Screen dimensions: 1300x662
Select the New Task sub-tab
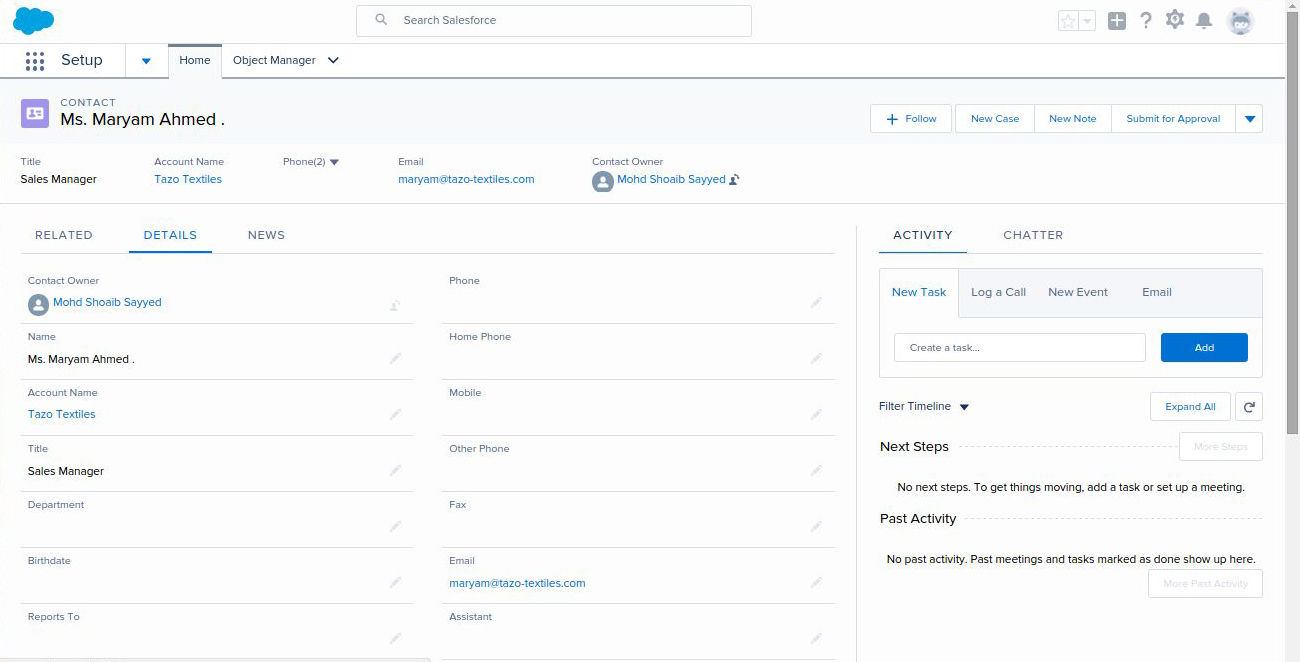[x=919, y=292]
